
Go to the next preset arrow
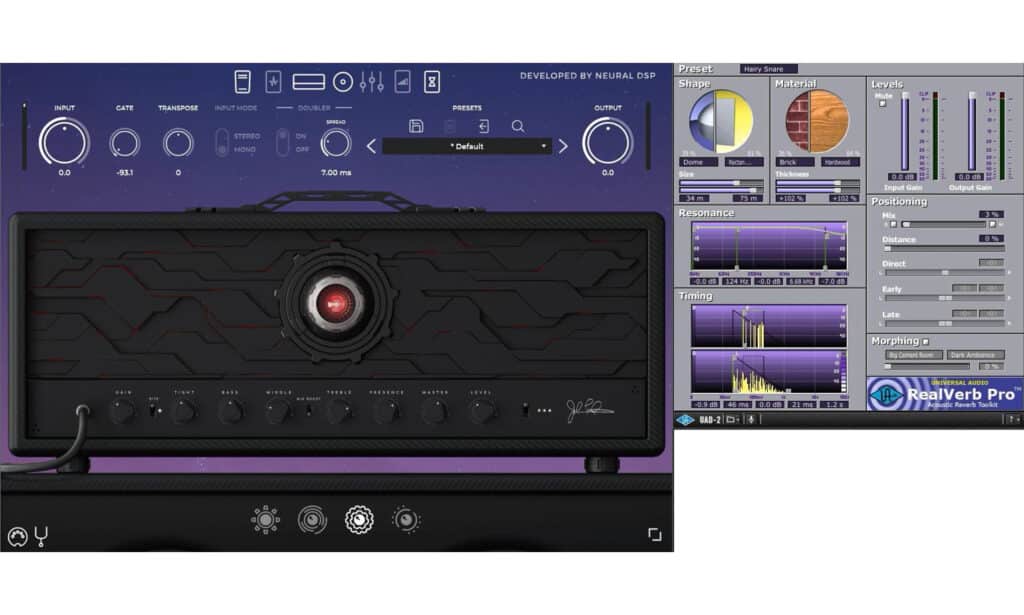(x=563, y=146)
